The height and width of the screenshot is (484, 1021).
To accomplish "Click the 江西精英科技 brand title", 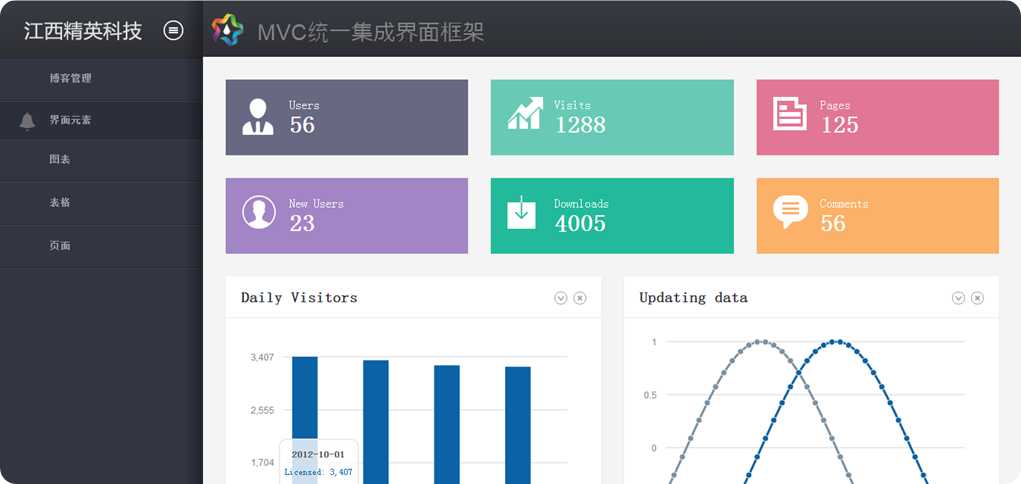I will [83, 31].
